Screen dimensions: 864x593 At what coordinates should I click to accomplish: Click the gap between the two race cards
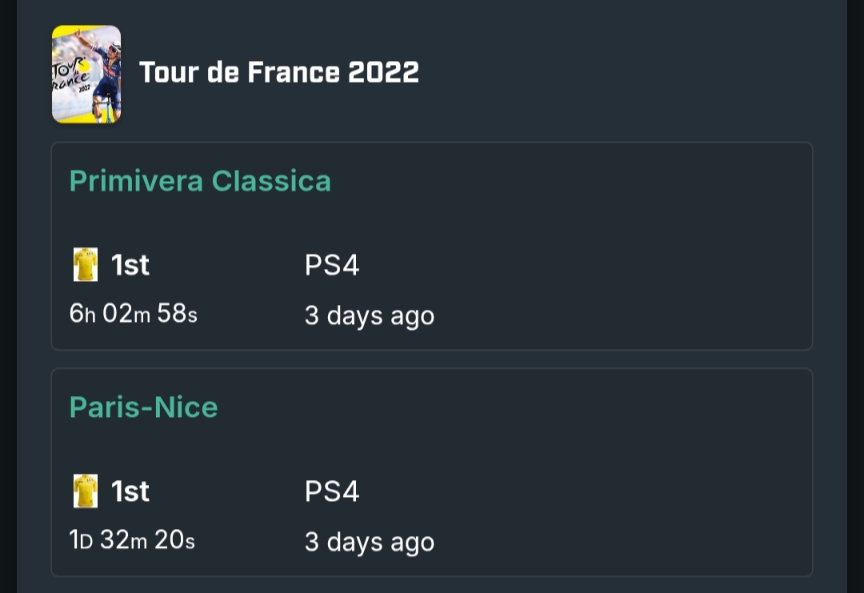pos(432,360)
